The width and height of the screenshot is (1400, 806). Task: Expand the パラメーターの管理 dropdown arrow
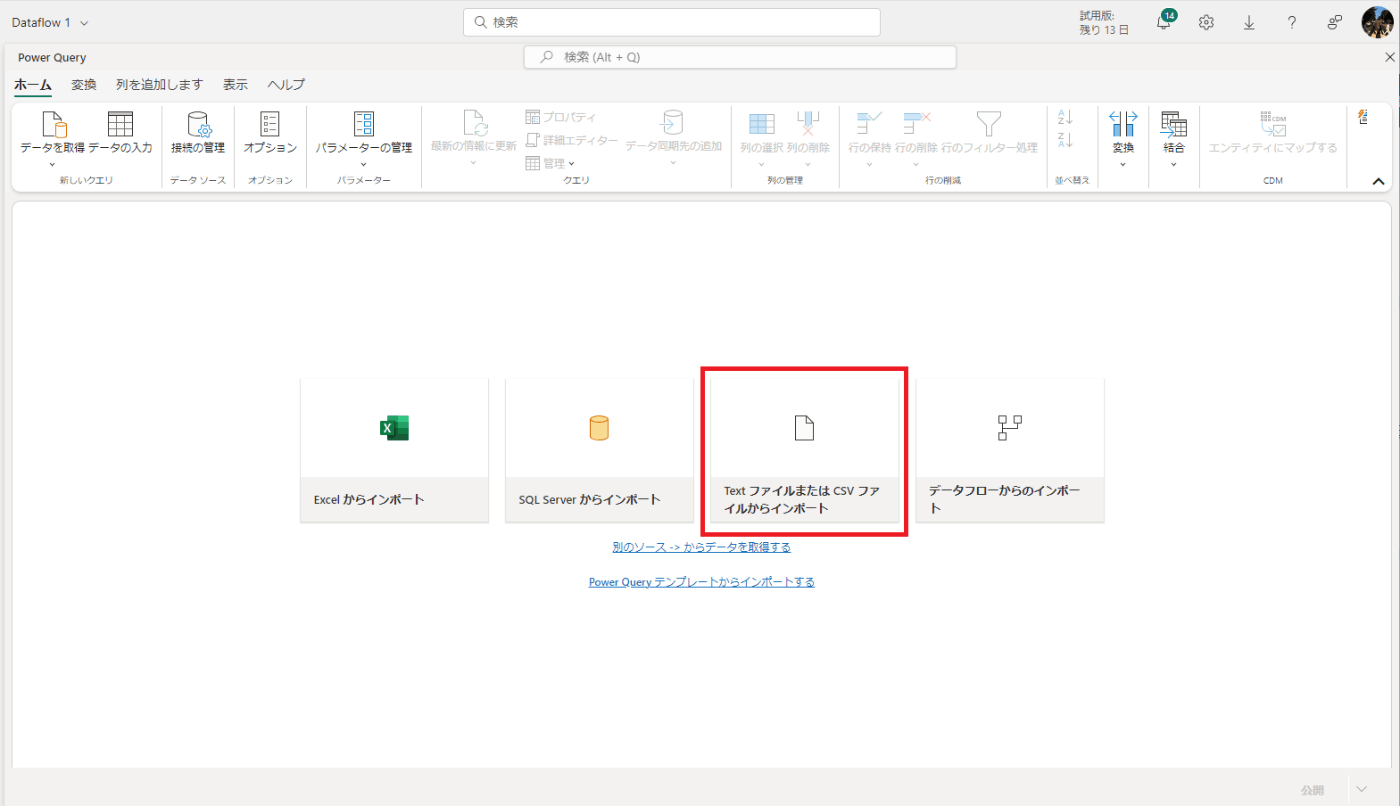364,164
